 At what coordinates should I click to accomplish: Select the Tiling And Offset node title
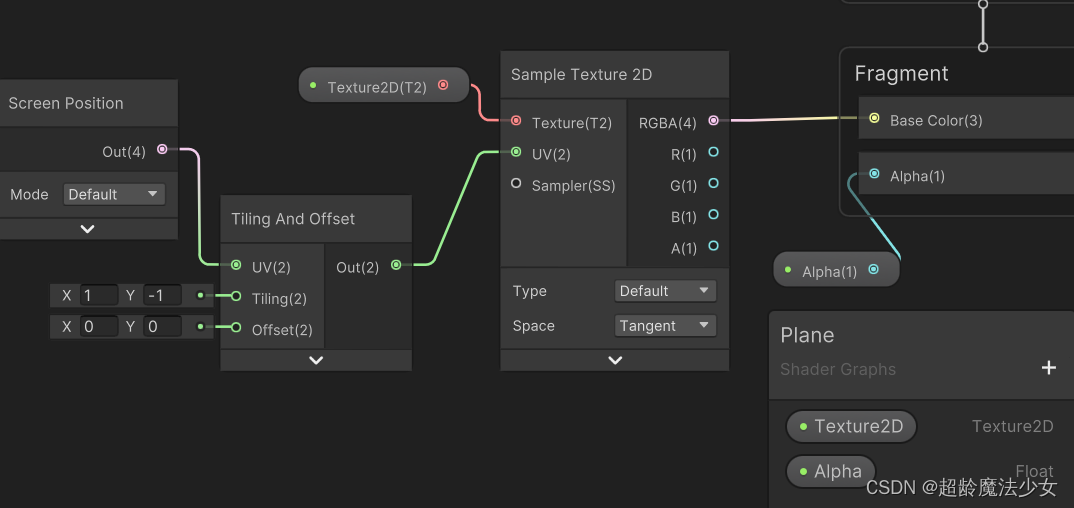[x=293, y=219]
